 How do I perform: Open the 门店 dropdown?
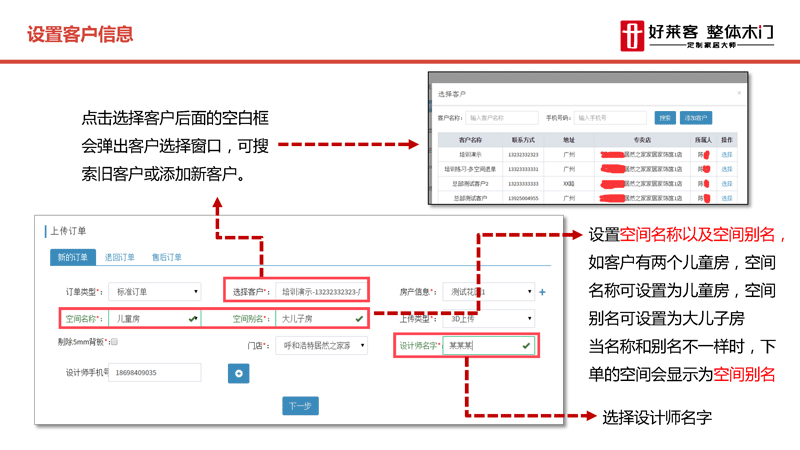click(x=321, y=345)
